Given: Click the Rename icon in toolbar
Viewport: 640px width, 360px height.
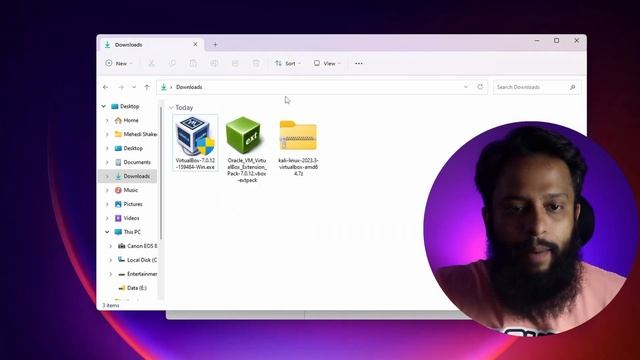Looking at the screenshot, I should pos(214,63).
